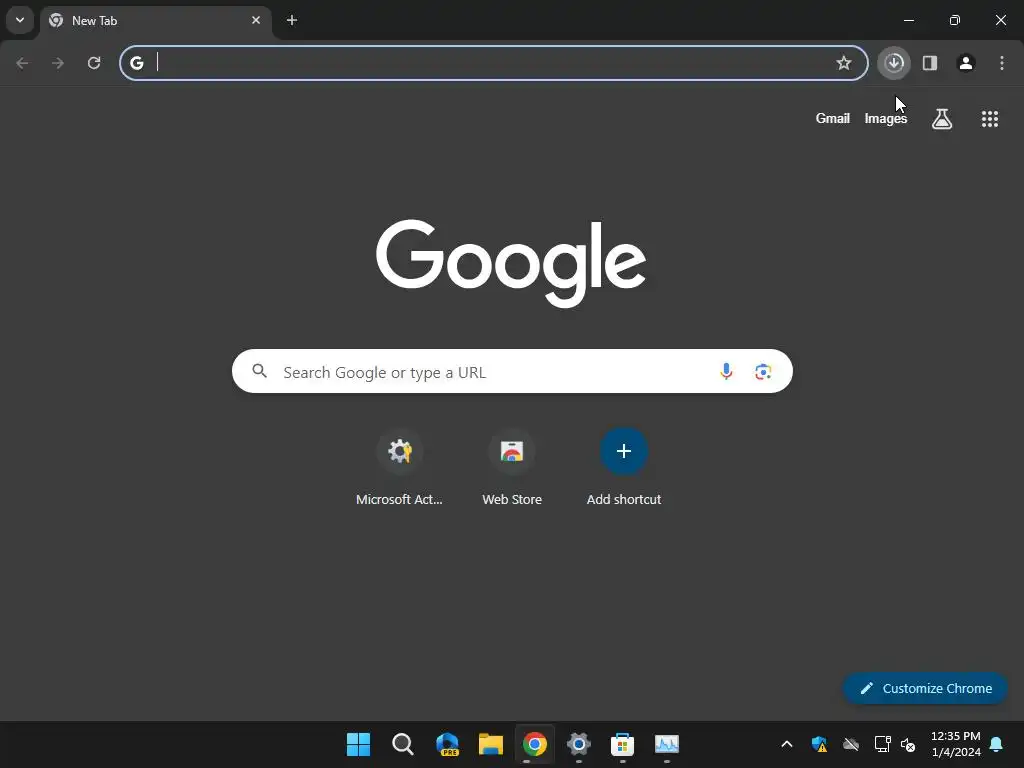Click the back navigation arrow
Image resolution: width=1024 pixels, height=768 pixels.
click(x=22, y=63)
